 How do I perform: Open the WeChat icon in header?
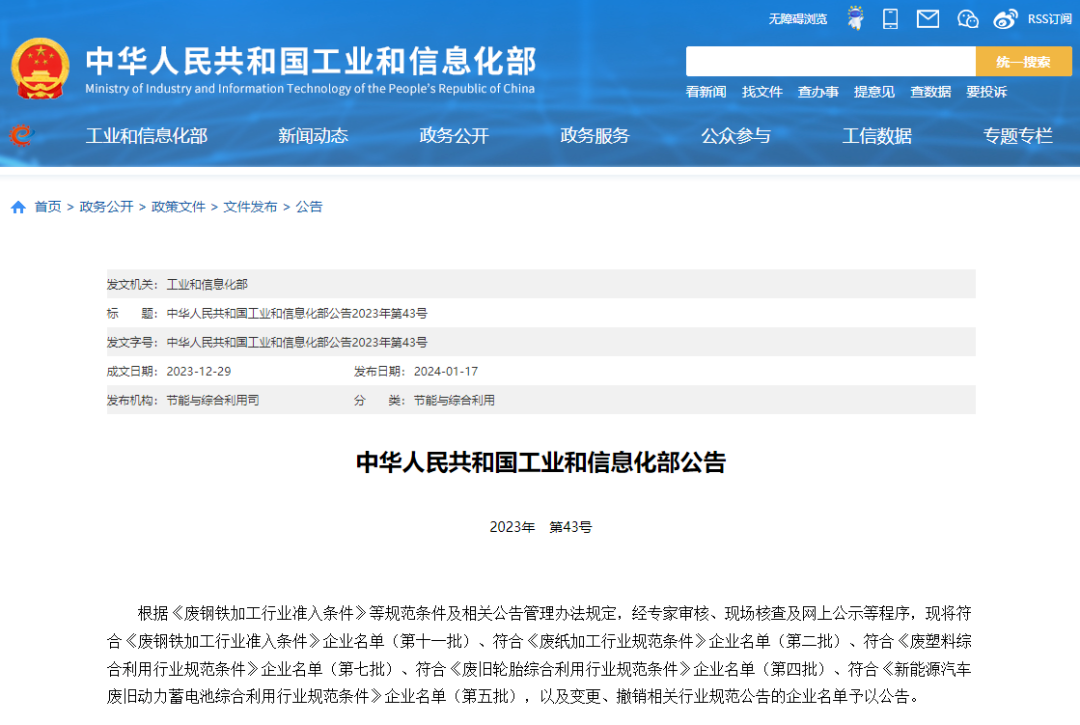968,19
